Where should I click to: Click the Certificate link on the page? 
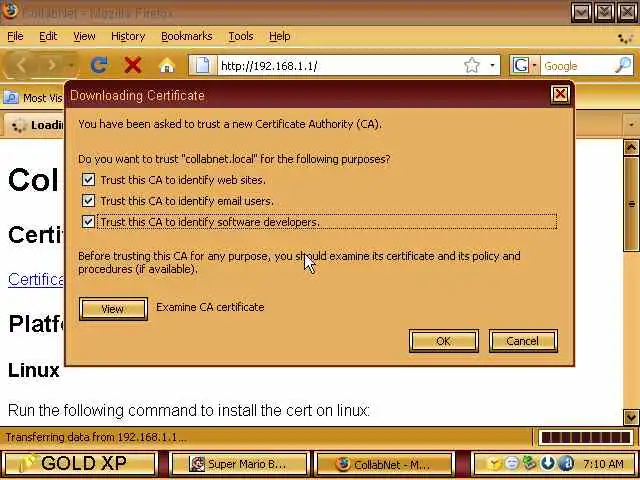tap(36, 280)
